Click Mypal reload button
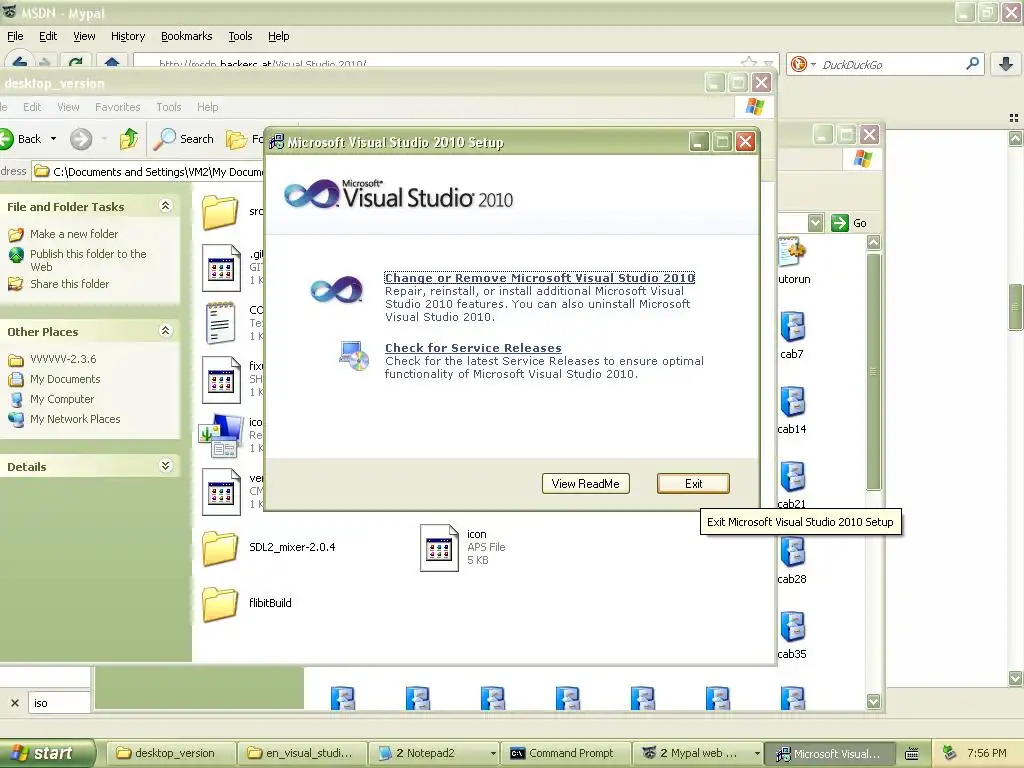The width and height of the screenshot is (1024, 768). (76, 63)
